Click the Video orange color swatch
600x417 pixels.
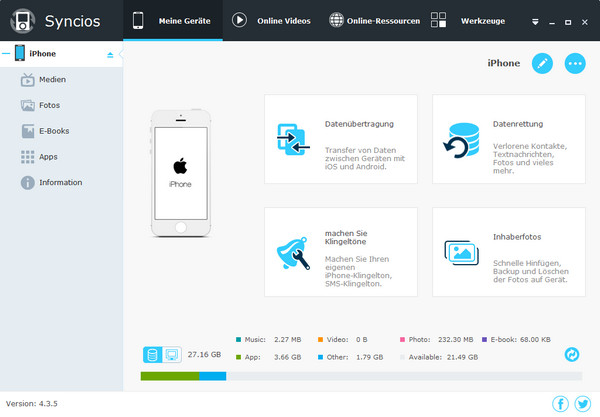pyautogui.click(x=320, y=339)
